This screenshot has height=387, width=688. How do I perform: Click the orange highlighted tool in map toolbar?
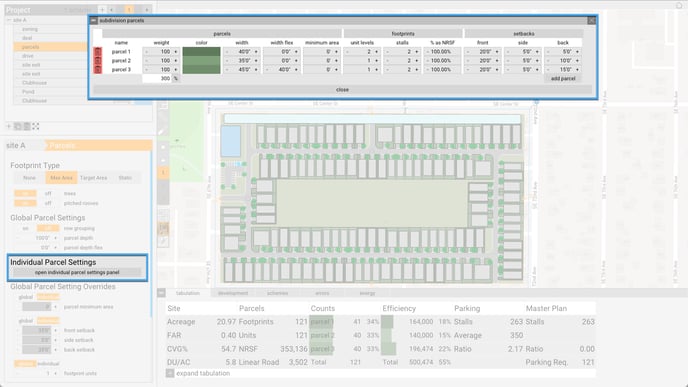tap(163, 172)
